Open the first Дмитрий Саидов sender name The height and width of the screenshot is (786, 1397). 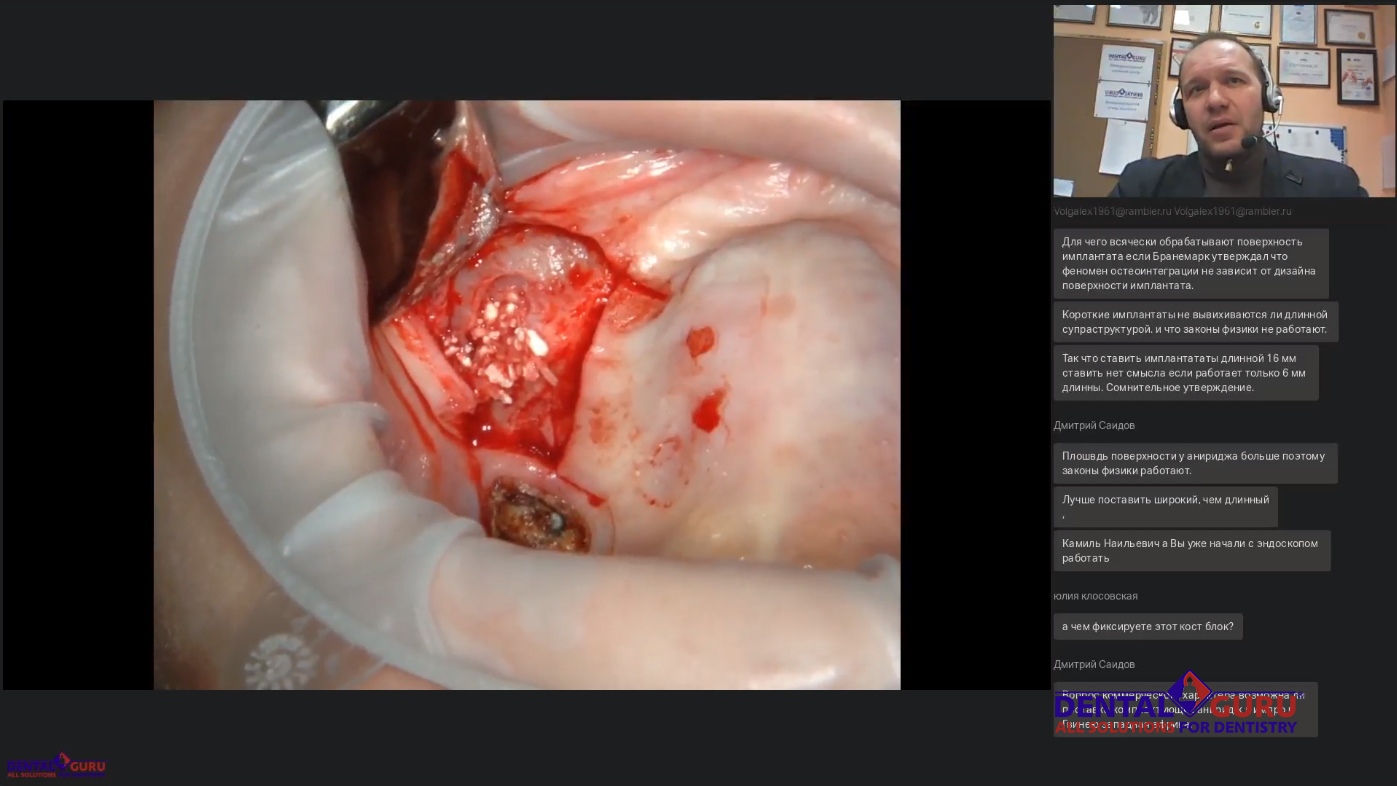coord(1094,425)
